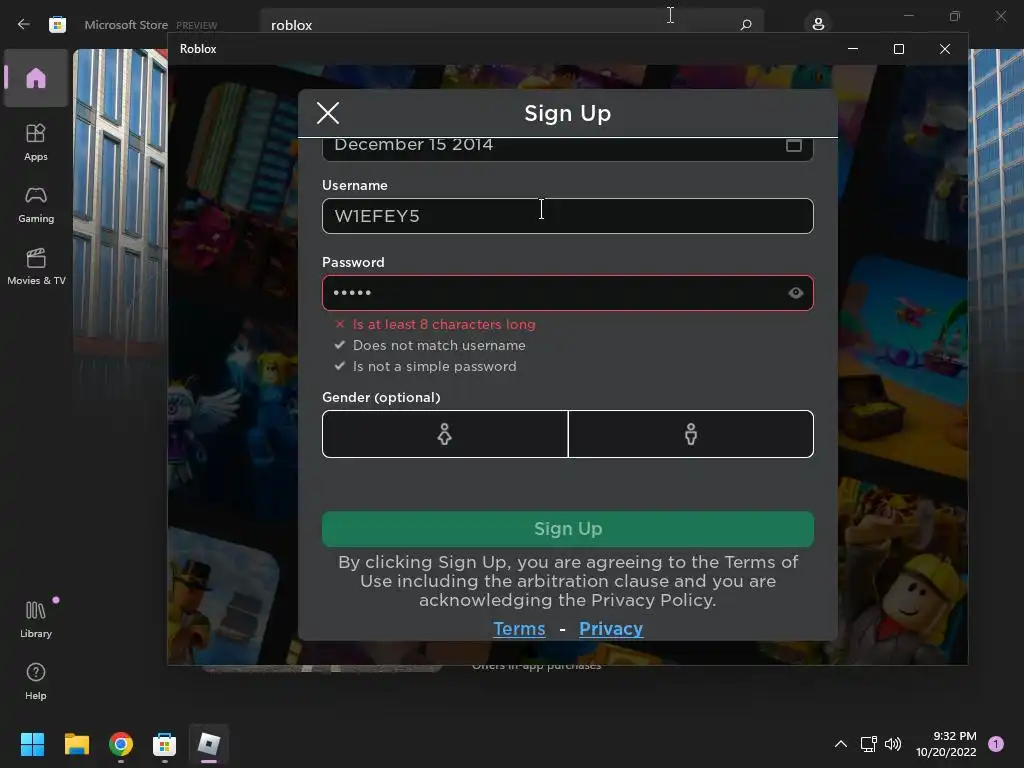This screenshot has height=768, width=1024.
Task: Click the green Sign Up button
Action: [568, 529]
